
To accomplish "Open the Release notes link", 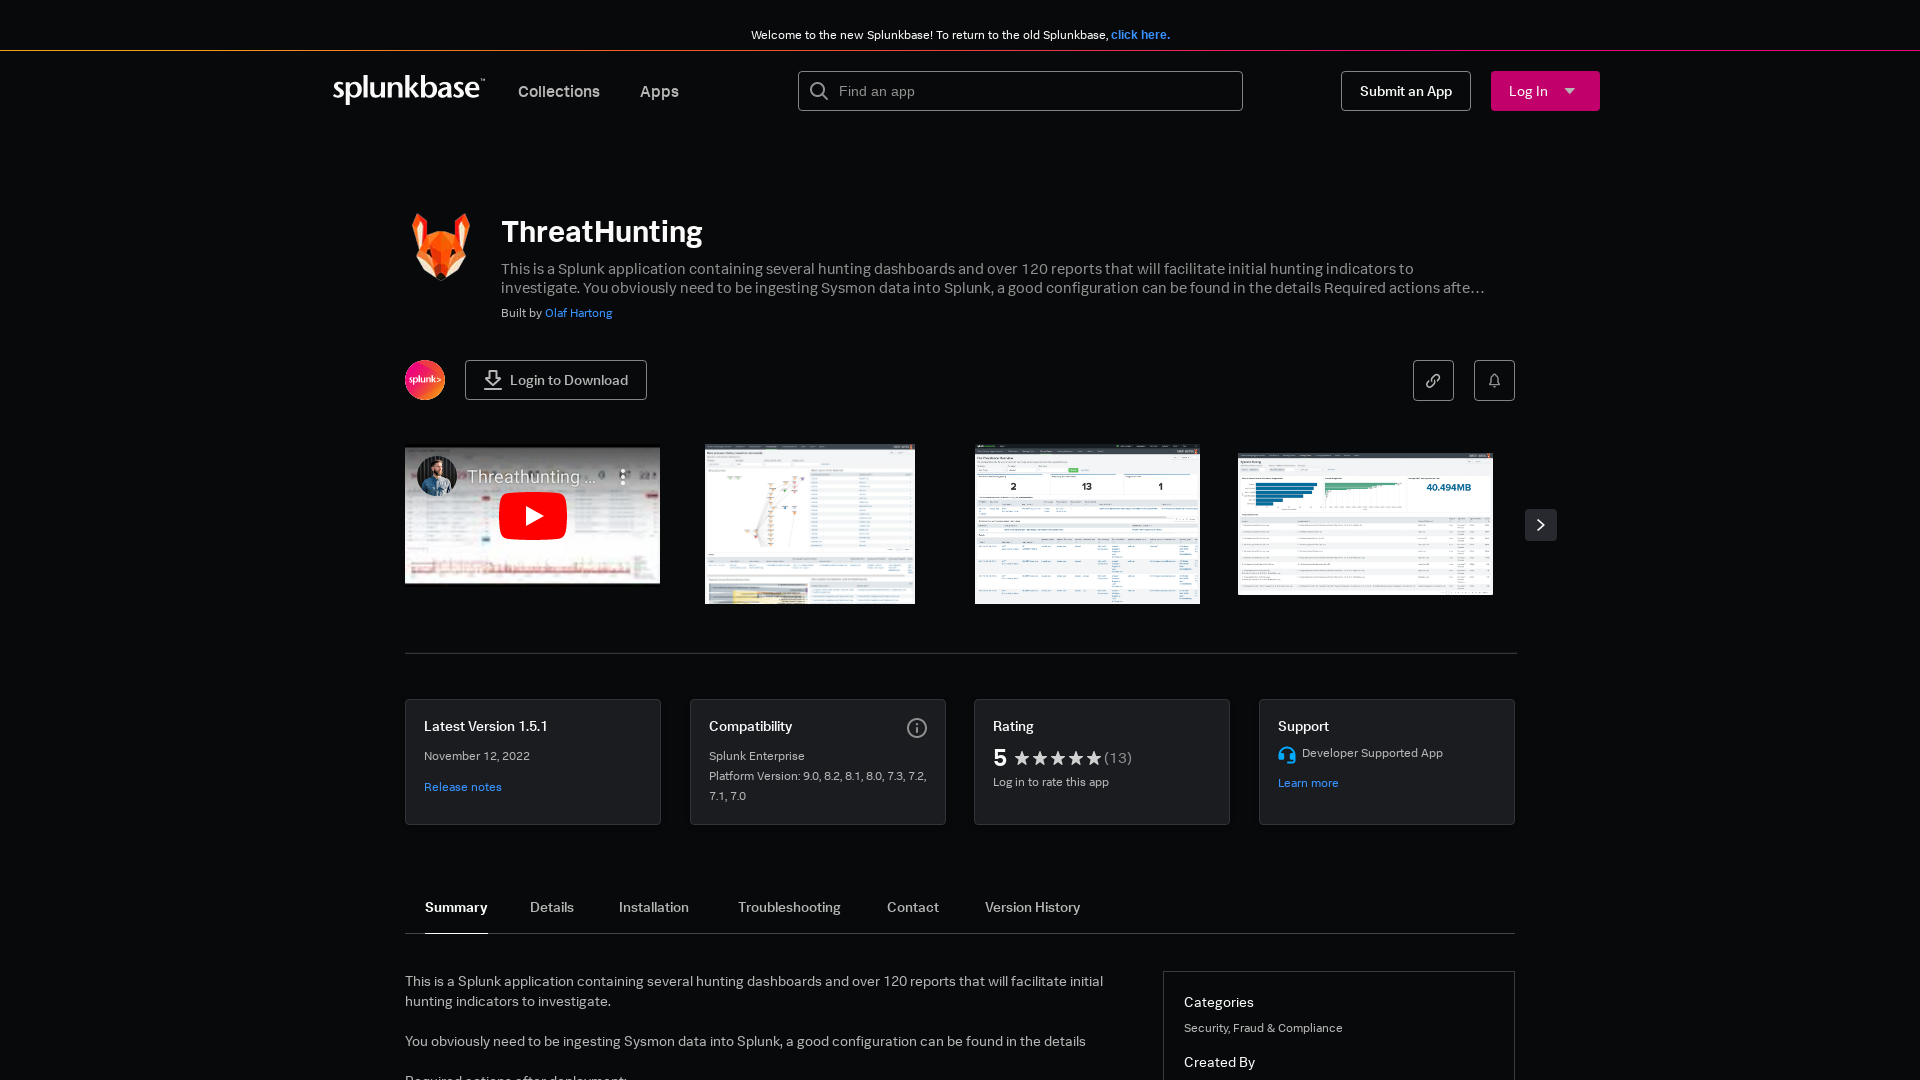I will point(463,787).
